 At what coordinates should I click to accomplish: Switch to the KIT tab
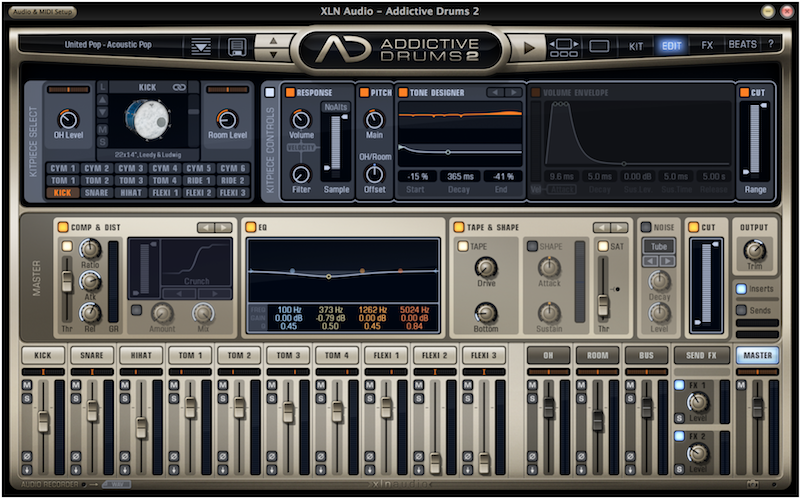pyautogui.click(x=636, y=46)
